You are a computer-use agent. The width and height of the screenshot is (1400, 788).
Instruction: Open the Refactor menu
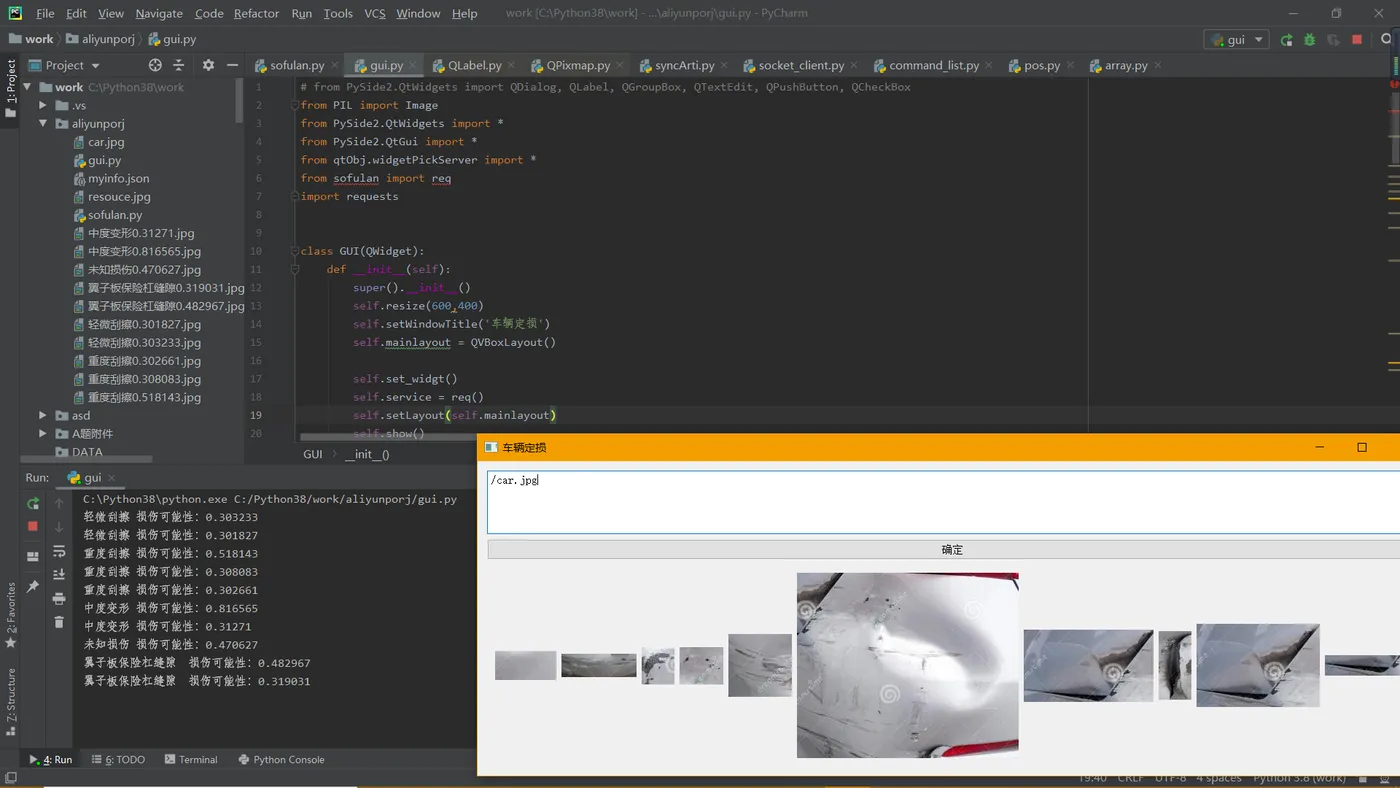[x=256, y=13]
